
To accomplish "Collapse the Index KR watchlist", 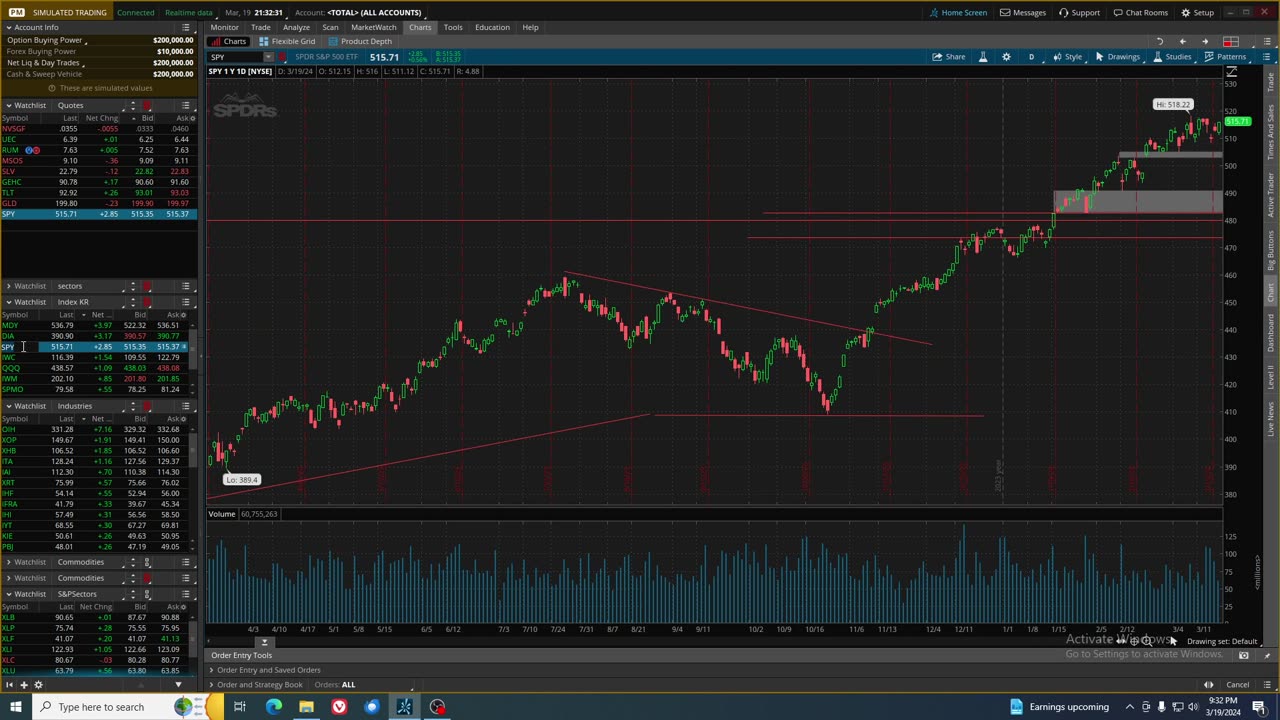I will (x=8, y=302).
